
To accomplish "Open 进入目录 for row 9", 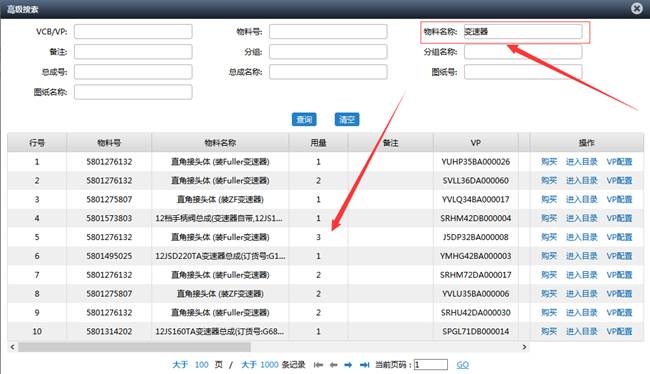I will (582, 313).
